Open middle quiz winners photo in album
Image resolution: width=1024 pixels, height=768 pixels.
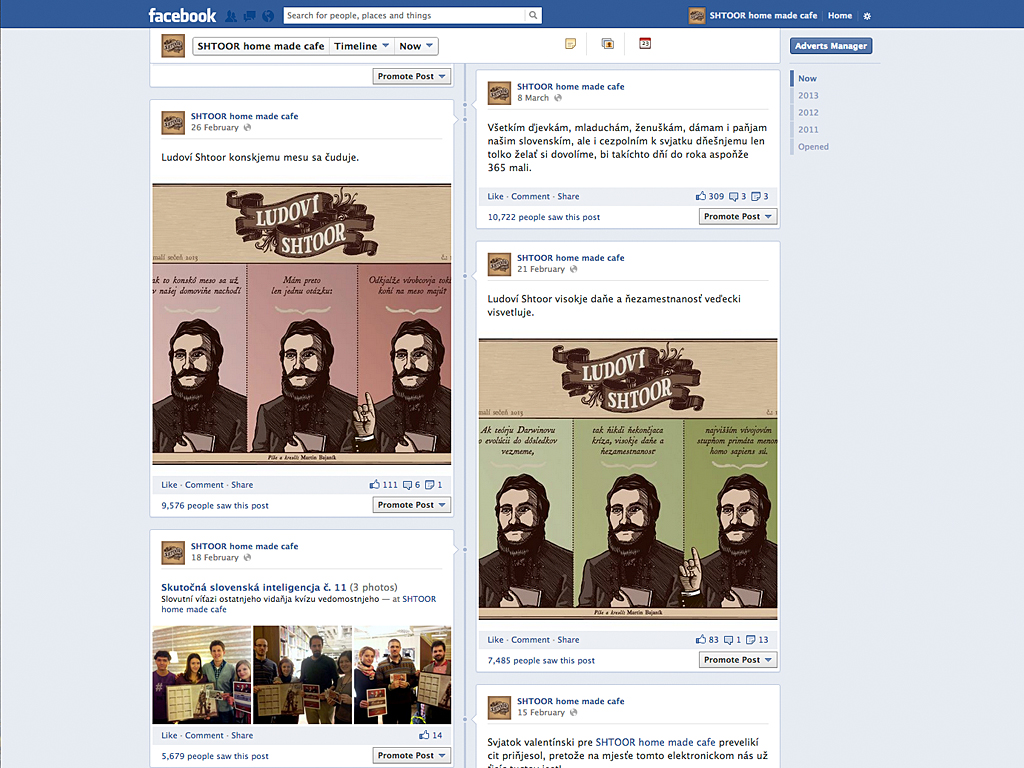tap(302, 675)
